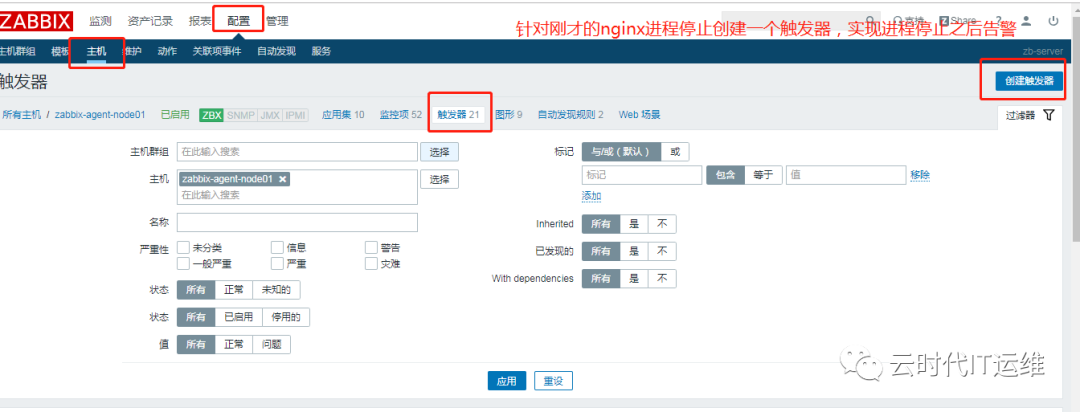Click the power logout icon

coord(1053,21)
